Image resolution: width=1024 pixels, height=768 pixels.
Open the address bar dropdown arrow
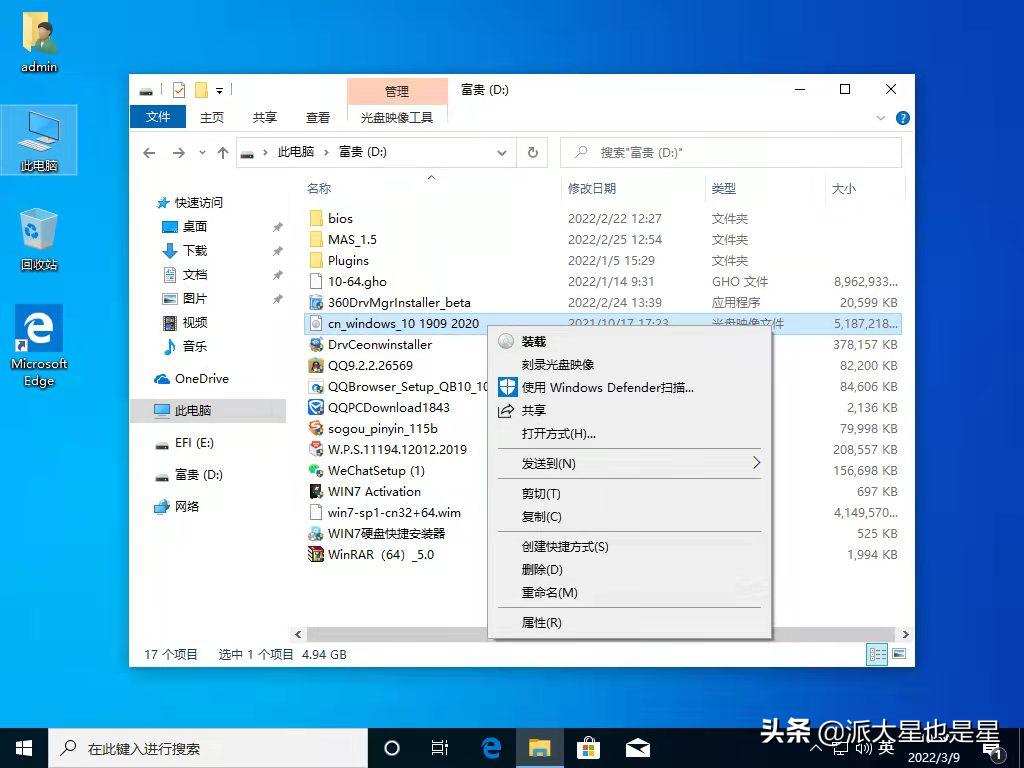(502, 152)
